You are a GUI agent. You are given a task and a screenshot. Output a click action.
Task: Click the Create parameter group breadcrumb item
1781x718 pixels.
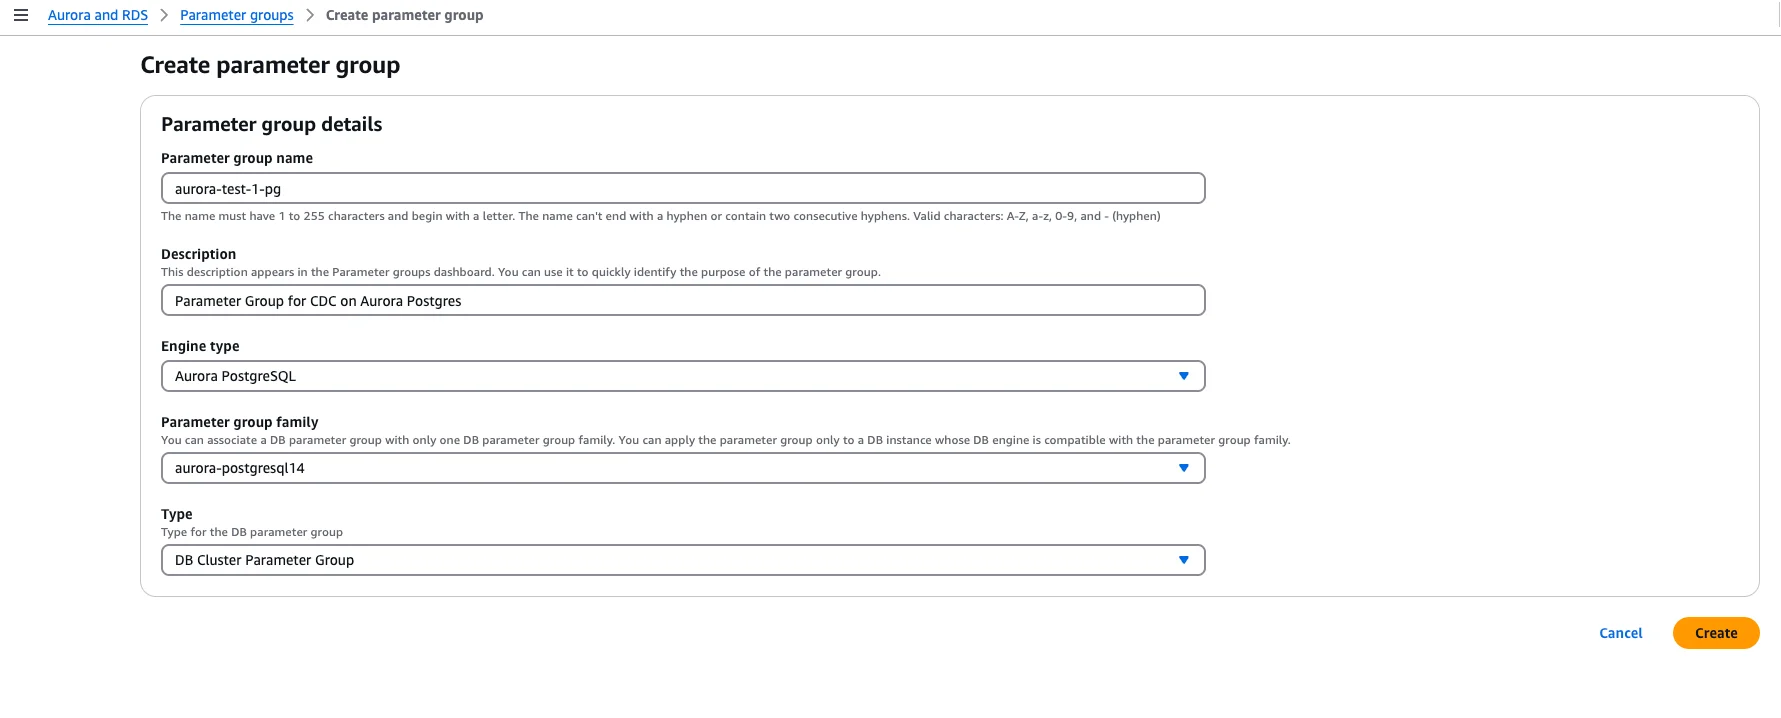pos(404,15)
